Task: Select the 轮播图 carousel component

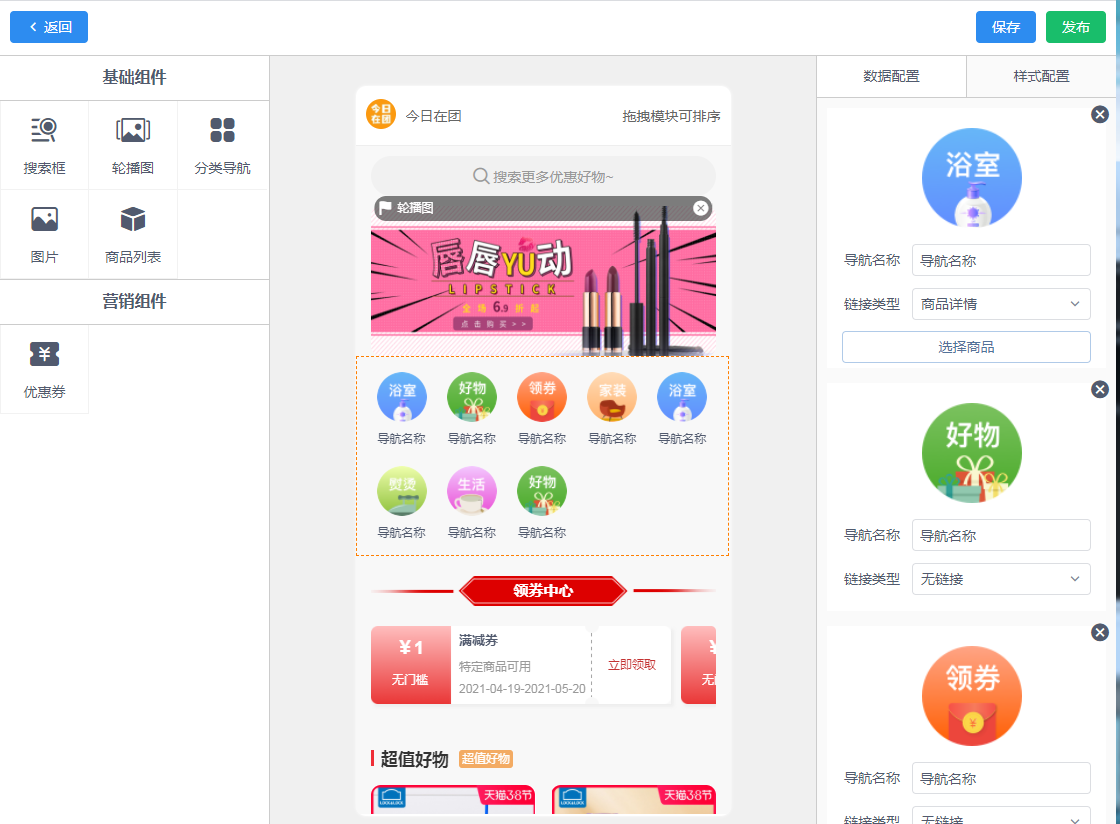Action: [x=133, y=145]
